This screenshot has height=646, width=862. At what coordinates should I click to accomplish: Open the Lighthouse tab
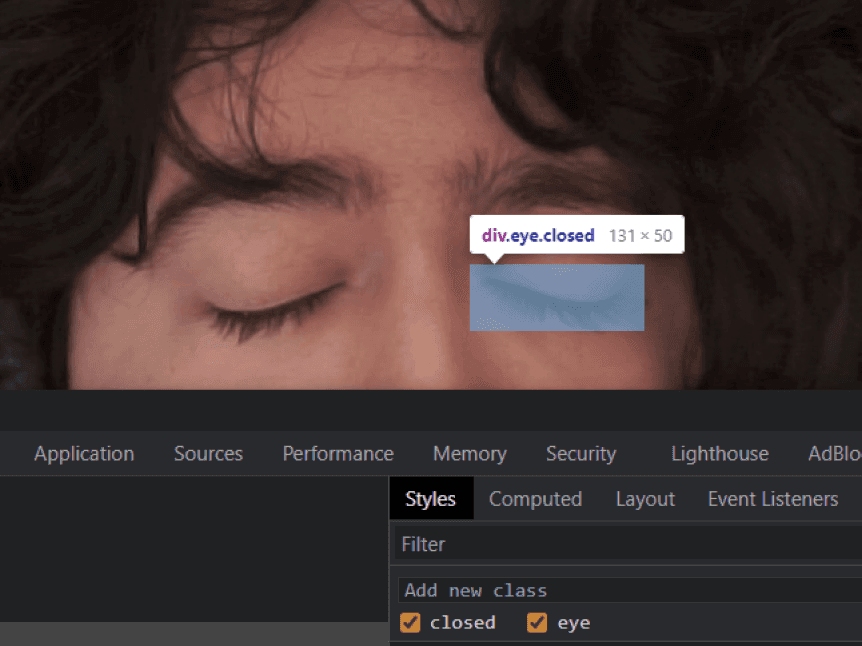[719, 454]
